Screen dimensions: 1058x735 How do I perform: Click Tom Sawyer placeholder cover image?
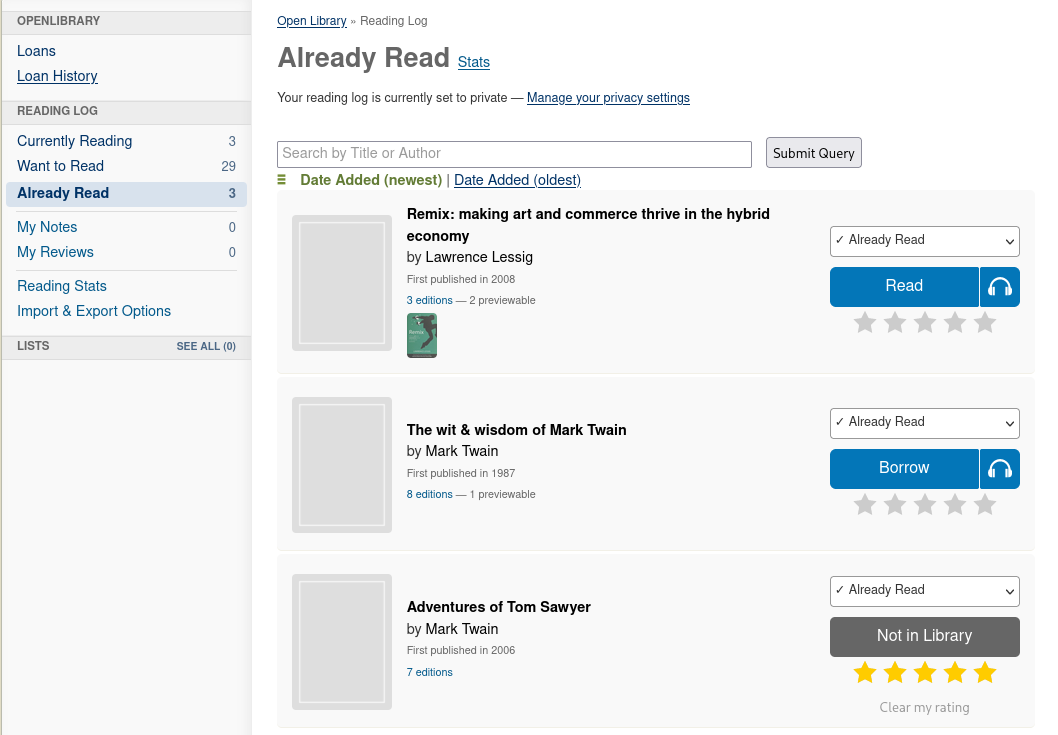pos(342,642)
